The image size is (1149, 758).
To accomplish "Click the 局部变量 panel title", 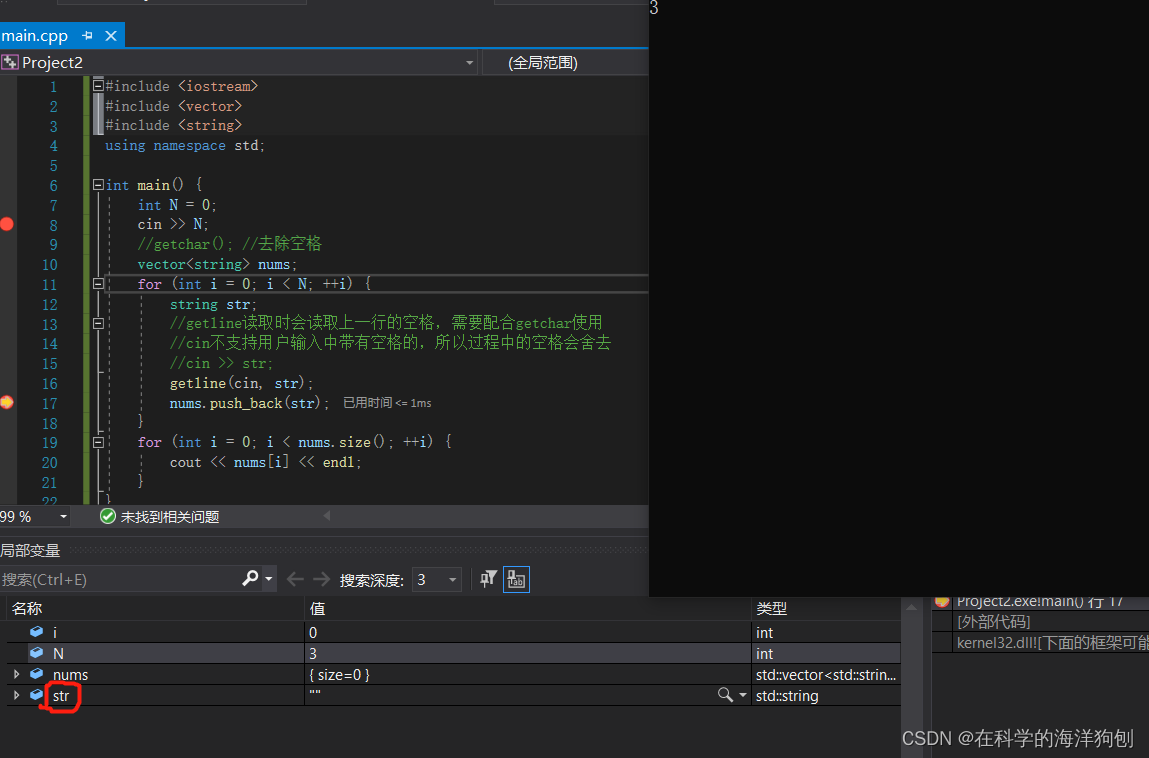I will 31,550.
